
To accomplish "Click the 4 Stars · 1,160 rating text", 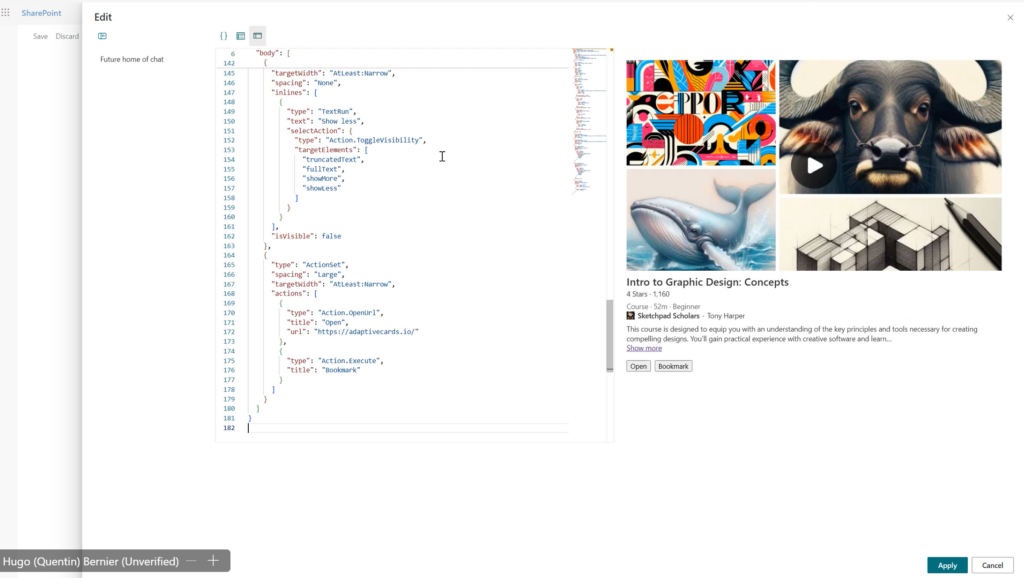I will coord(648,295).
